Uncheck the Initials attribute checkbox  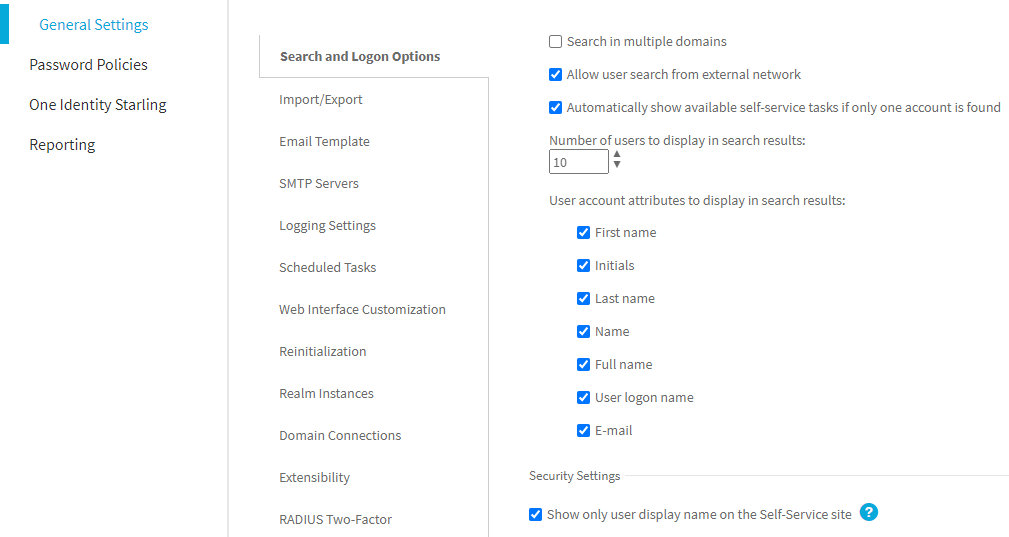point(583,266)
